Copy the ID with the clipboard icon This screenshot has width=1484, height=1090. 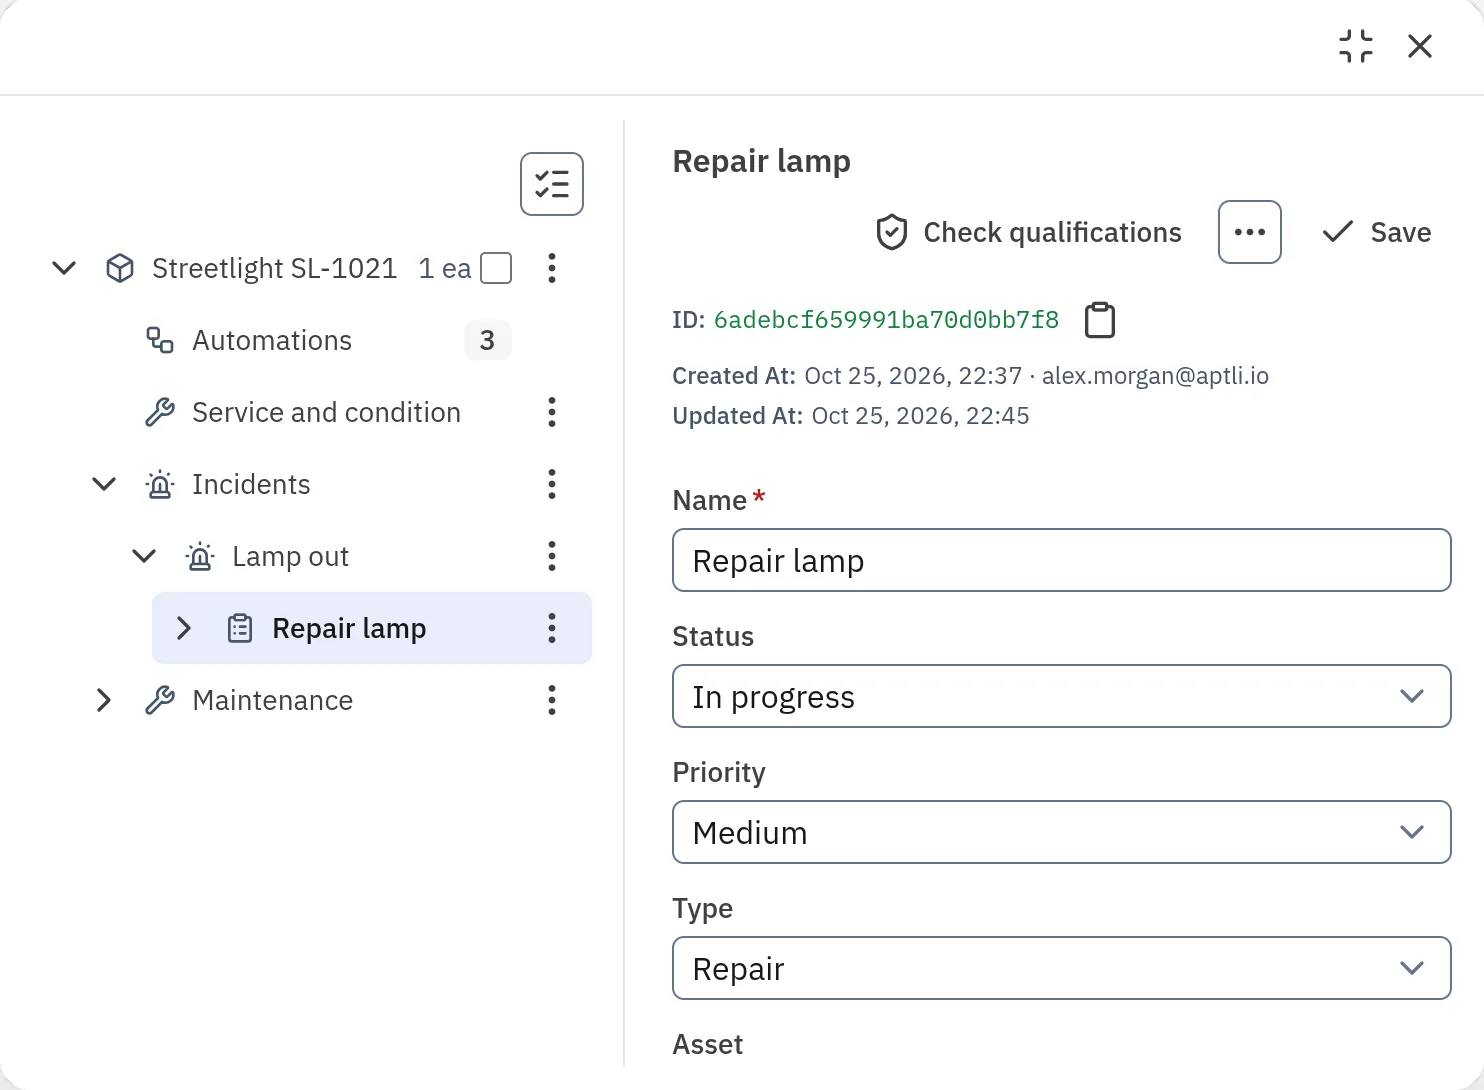tap(1100, 320)
